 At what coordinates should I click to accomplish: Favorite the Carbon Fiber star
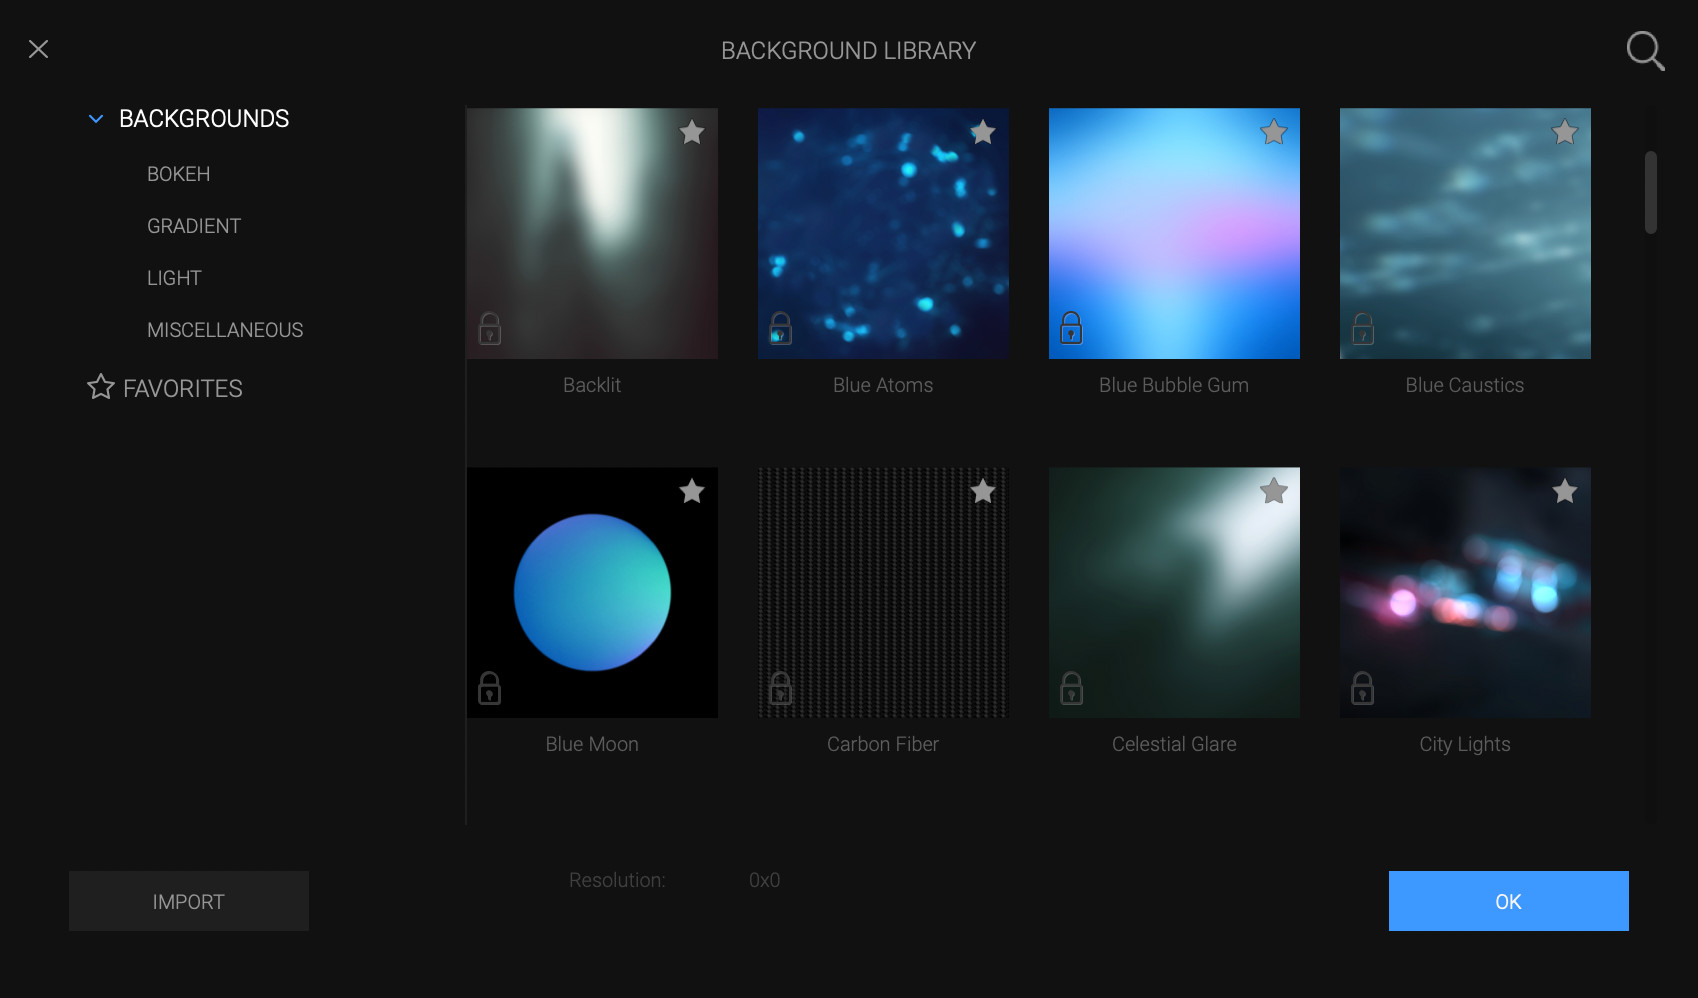(x=983, y=491)
